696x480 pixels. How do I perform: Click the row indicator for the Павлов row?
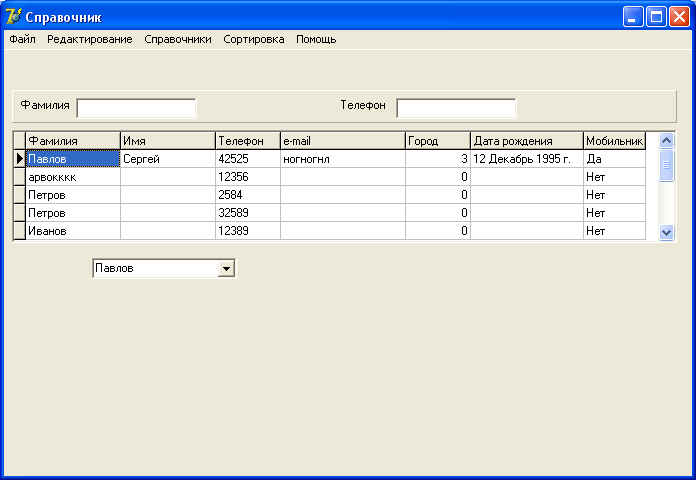[20, 159]
